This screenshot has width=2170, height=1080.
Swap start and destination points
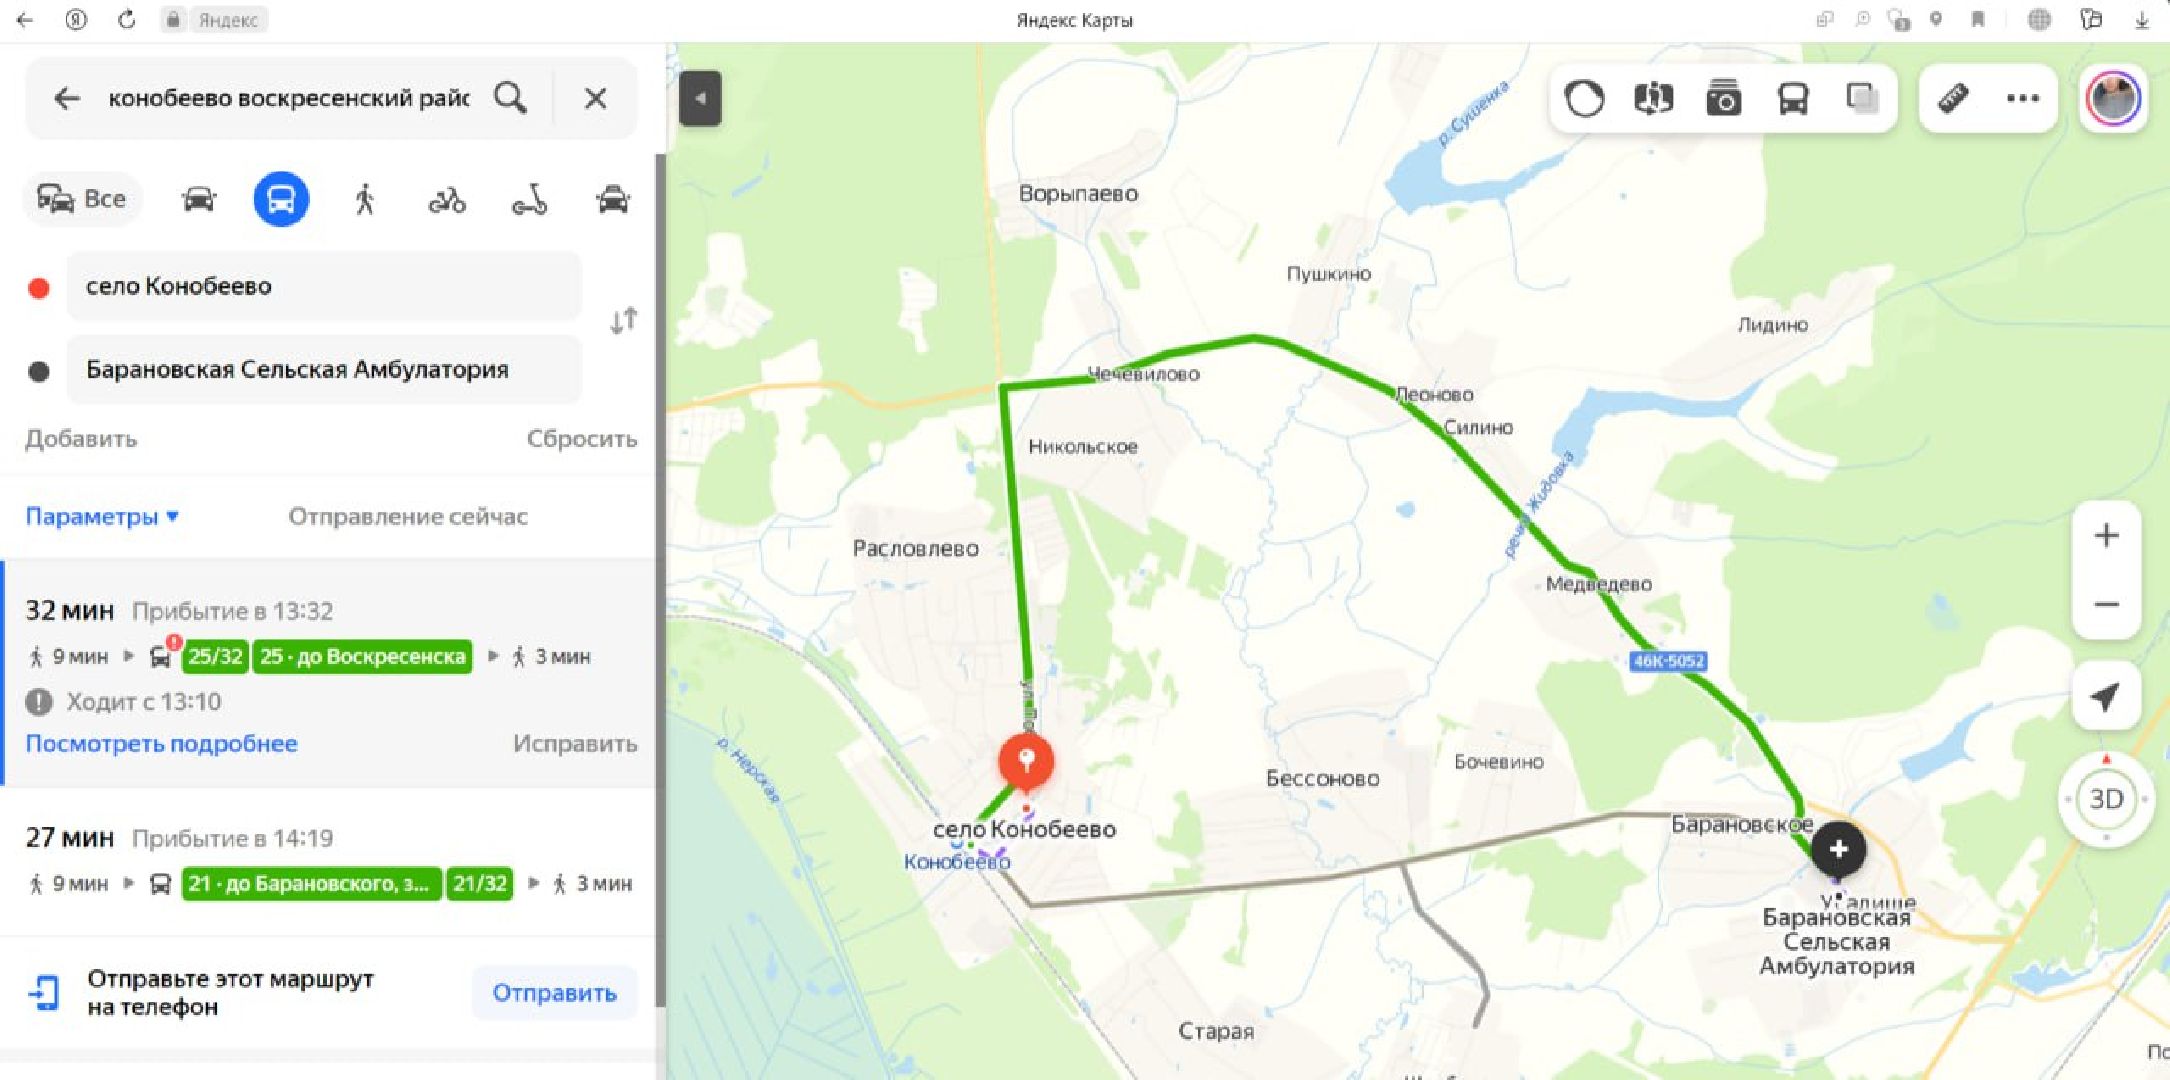click(623, 321)
